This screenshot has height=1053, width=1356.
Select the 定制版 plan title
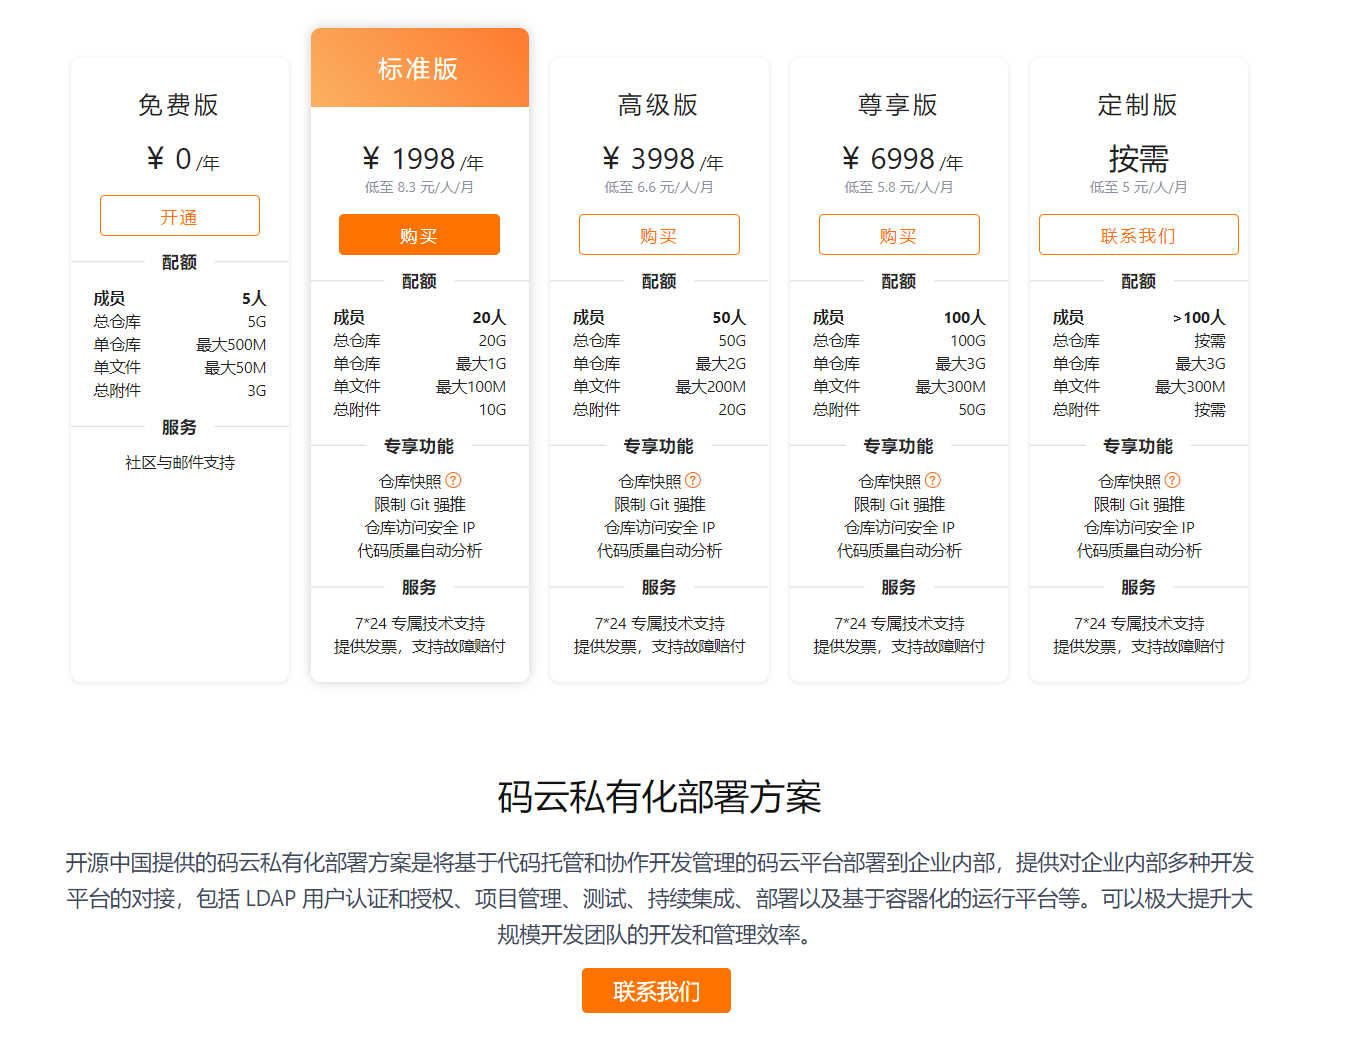click(x=1139, y=105)
